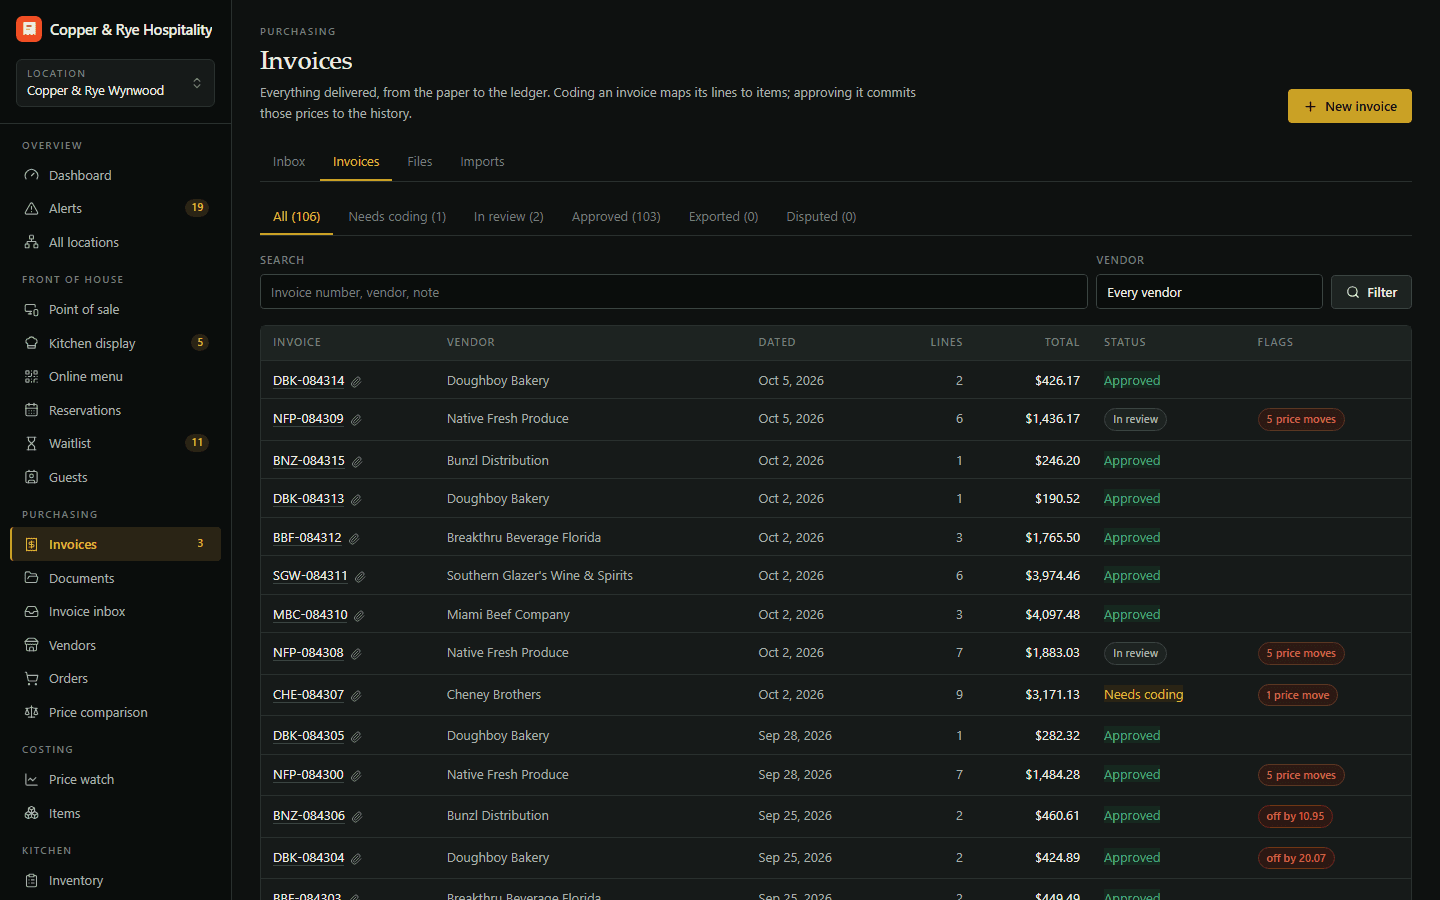Click attachment paperclip beside DBK-084314
Image resolution: width=1440 pixels, height=900 pixels.
(x=356, y=381)
